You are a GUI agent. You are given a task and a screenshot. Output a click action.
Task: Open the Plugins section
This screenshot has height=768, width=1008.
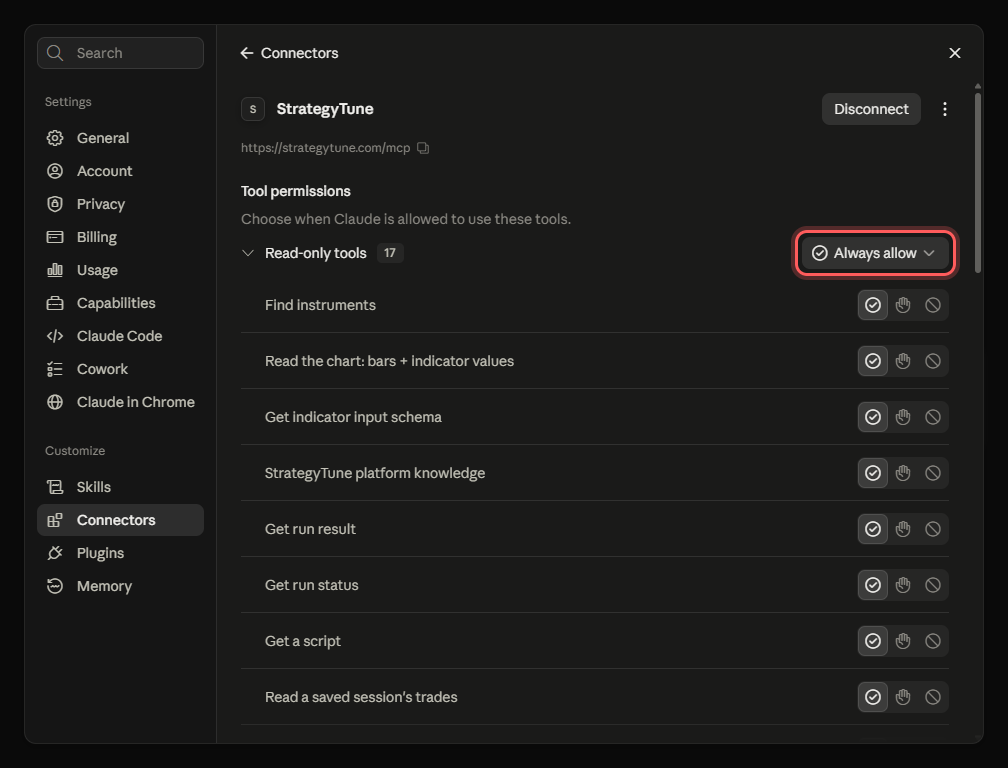click(x=120, y=553)
